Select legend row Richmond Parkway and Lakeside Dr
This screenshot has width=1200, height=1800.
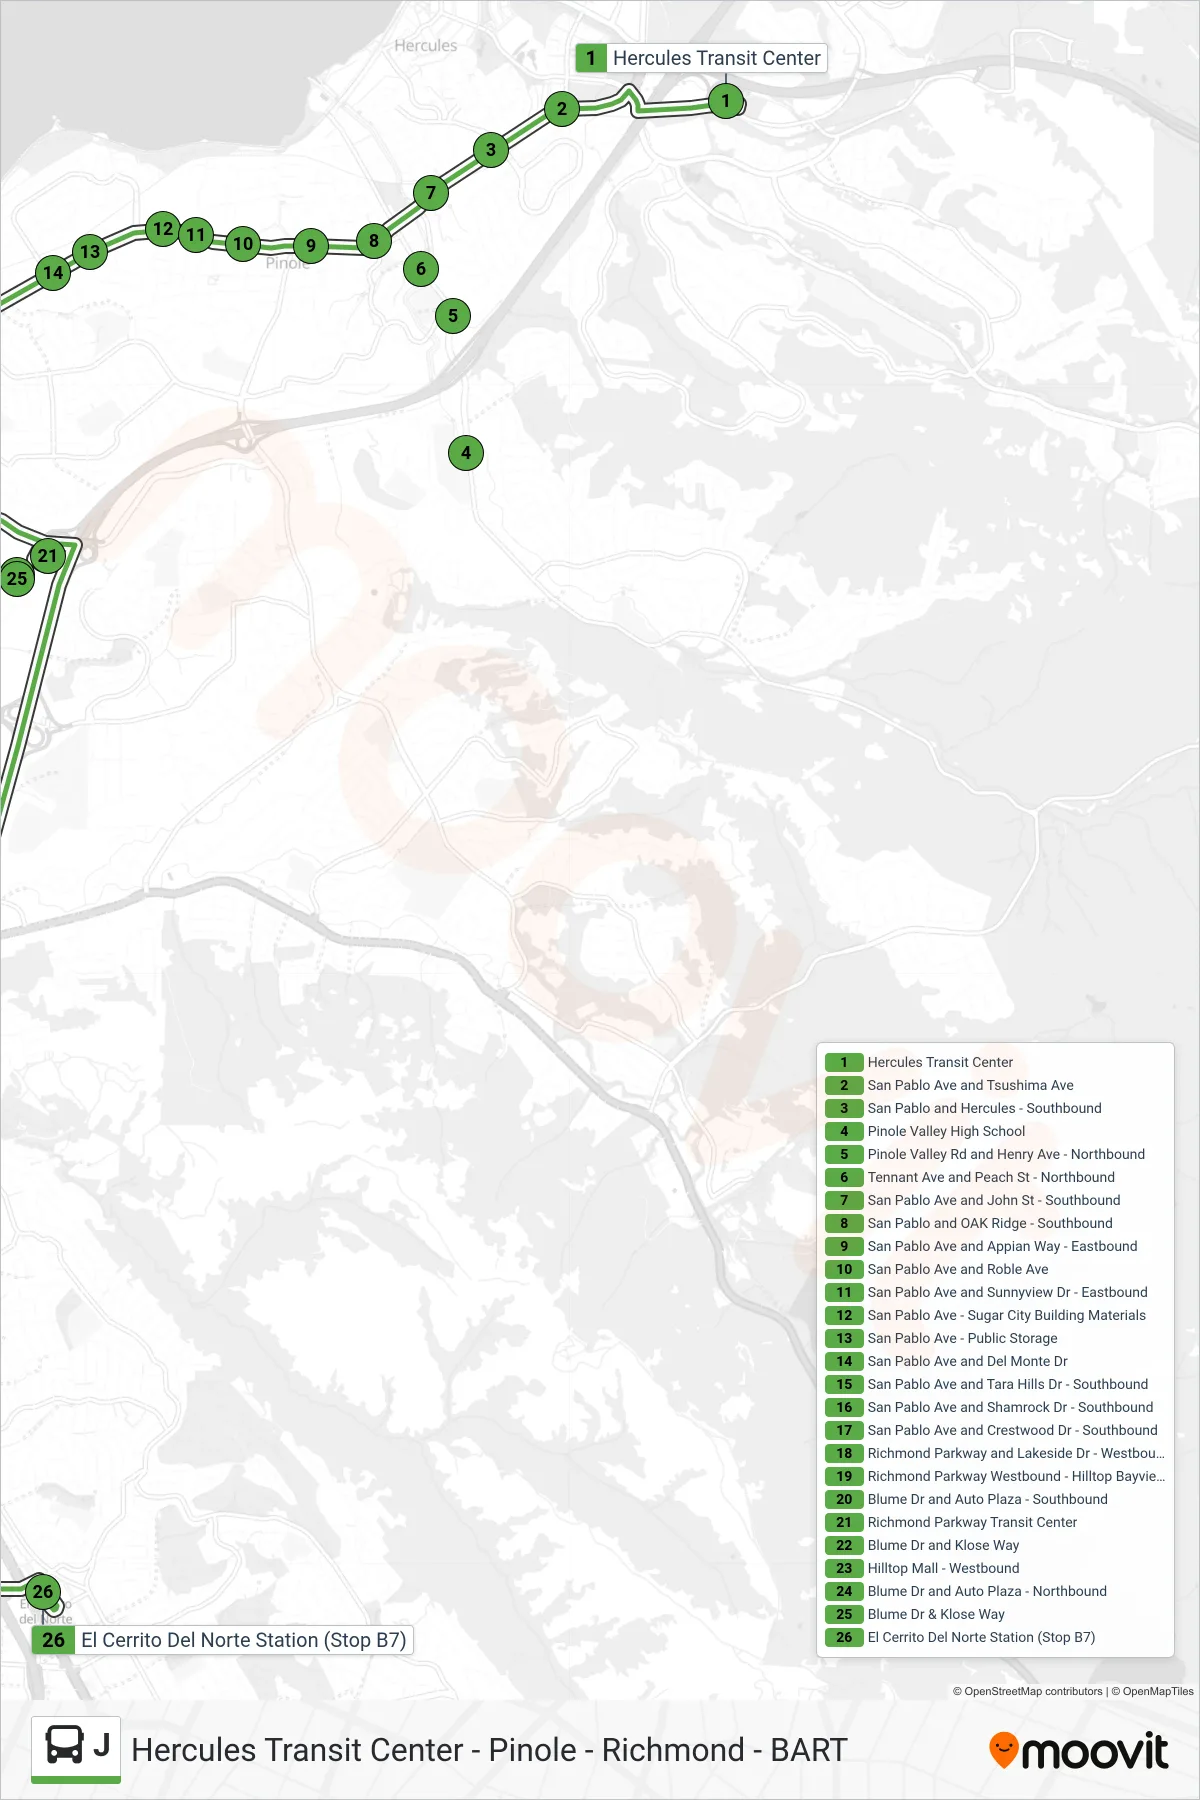click(995, 1453)
